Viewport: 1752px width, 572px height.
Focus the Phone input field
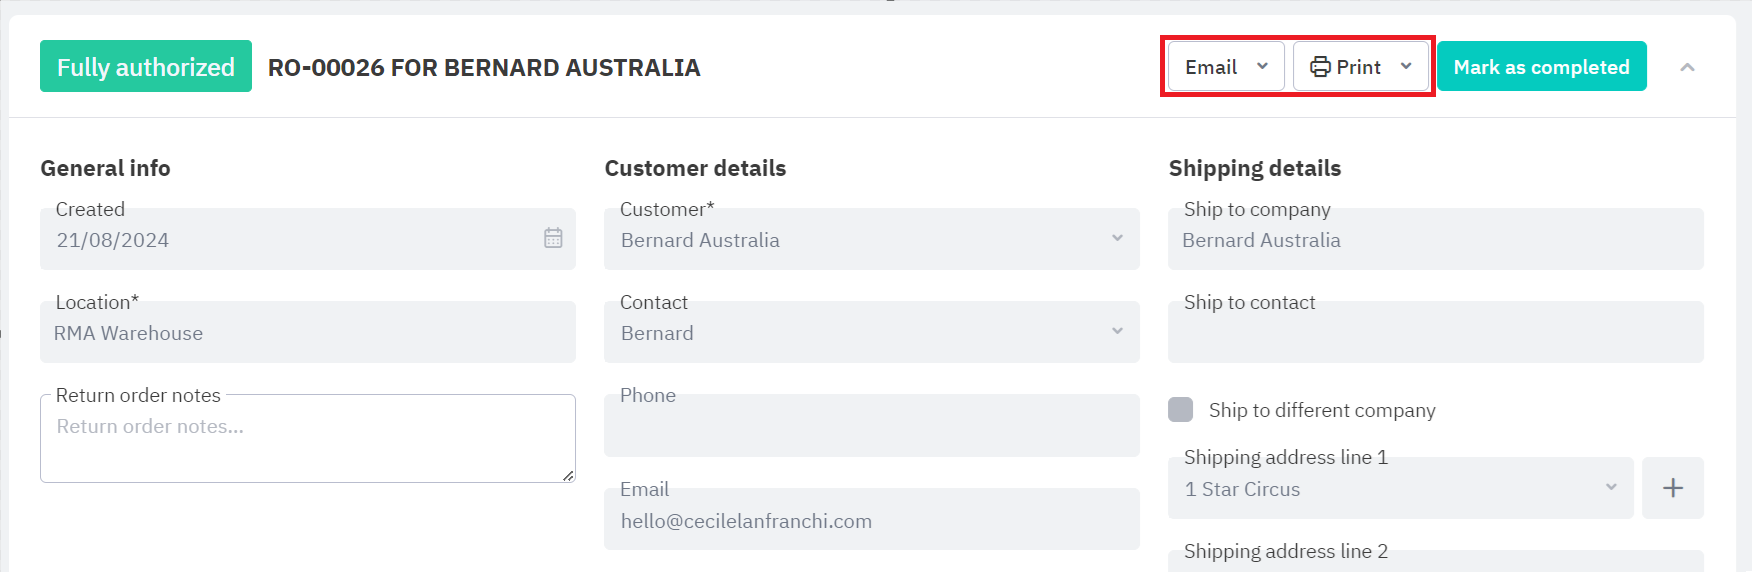click(870, 428)
